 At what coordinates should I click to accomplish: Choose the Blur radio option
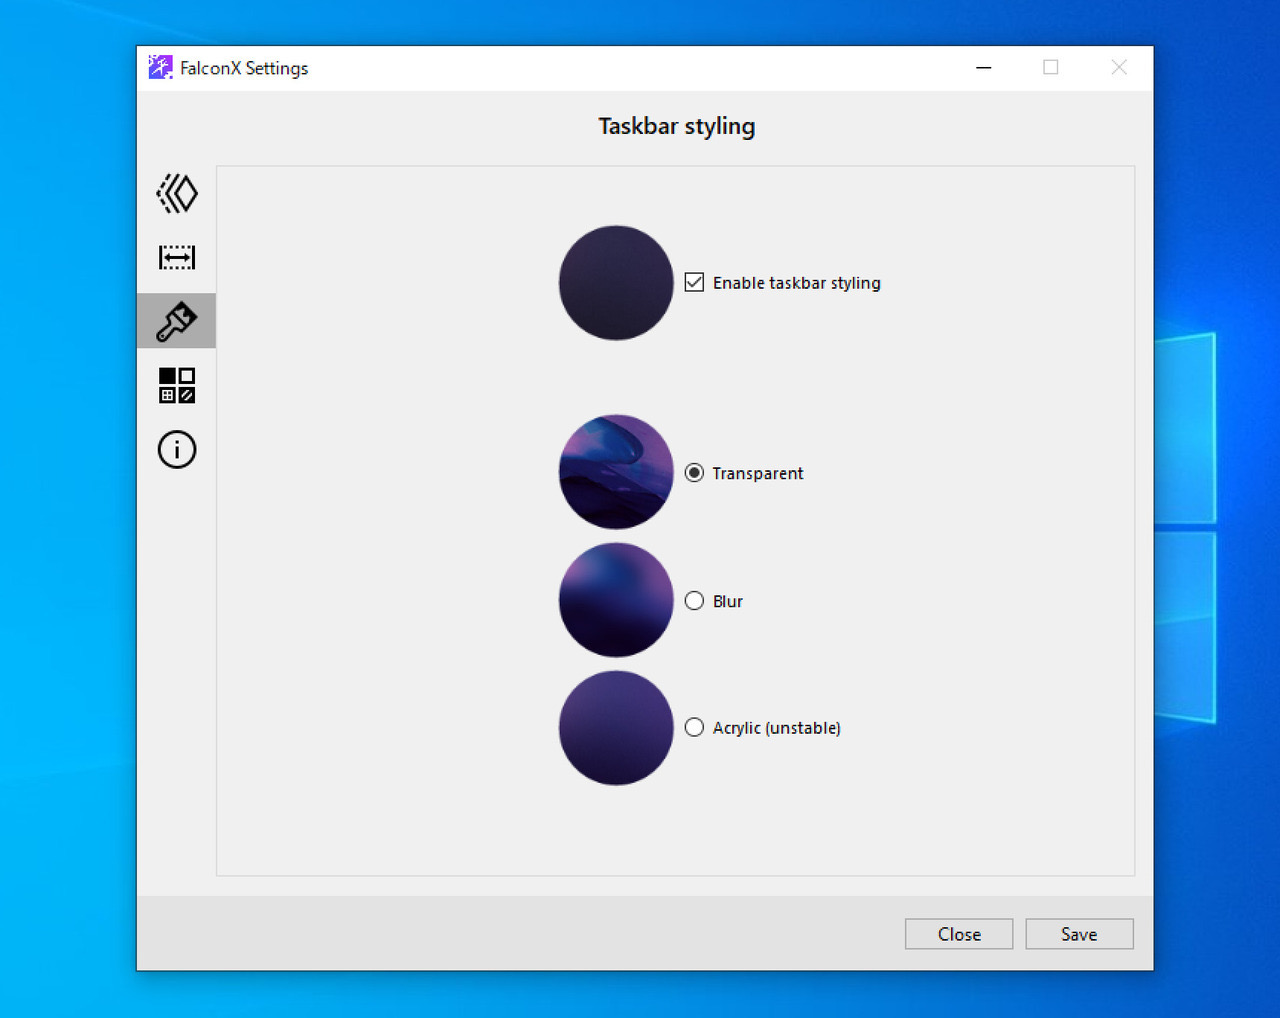point(694,601)
